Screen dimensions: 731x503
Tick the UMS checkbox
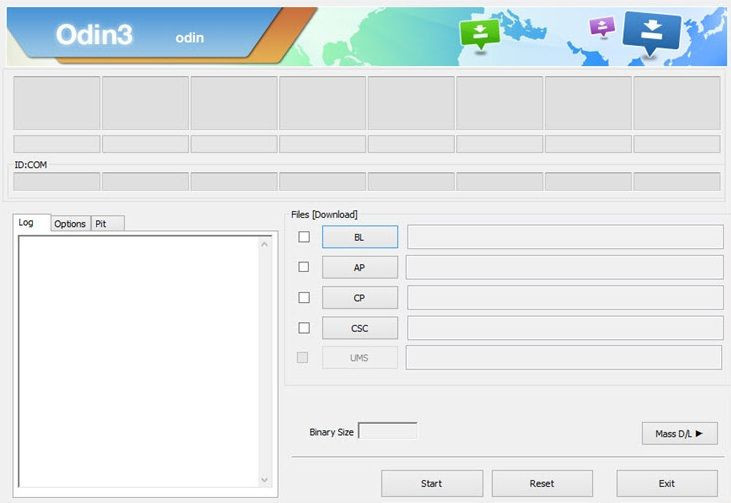[x=303, y=357]
